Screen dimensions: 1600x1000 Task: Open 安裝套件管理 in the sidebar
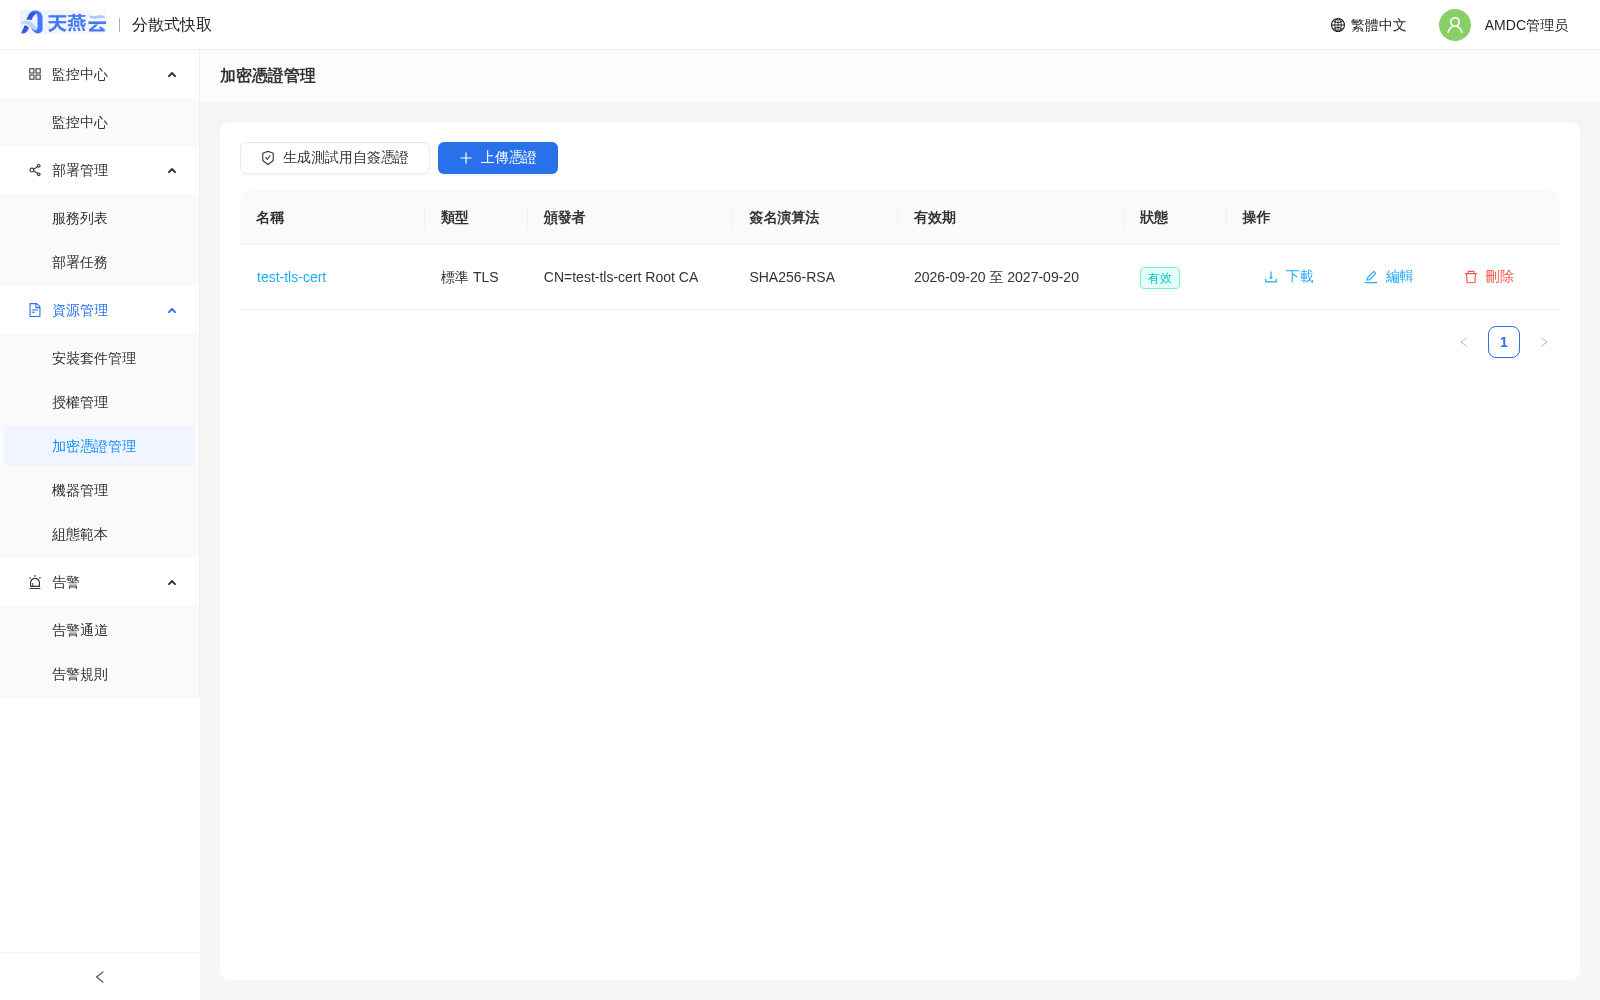click(x=100, y=358)
